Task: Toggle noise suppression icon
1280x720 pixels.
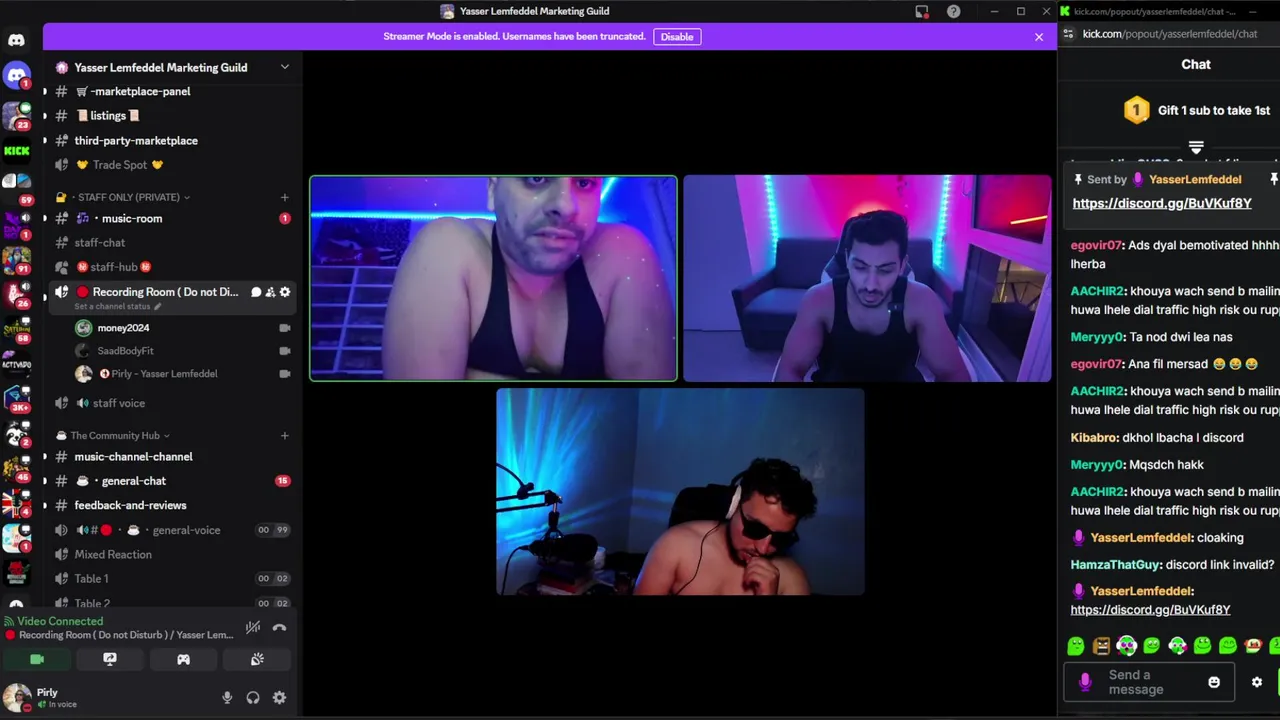Action: click(x=253, y=628)
